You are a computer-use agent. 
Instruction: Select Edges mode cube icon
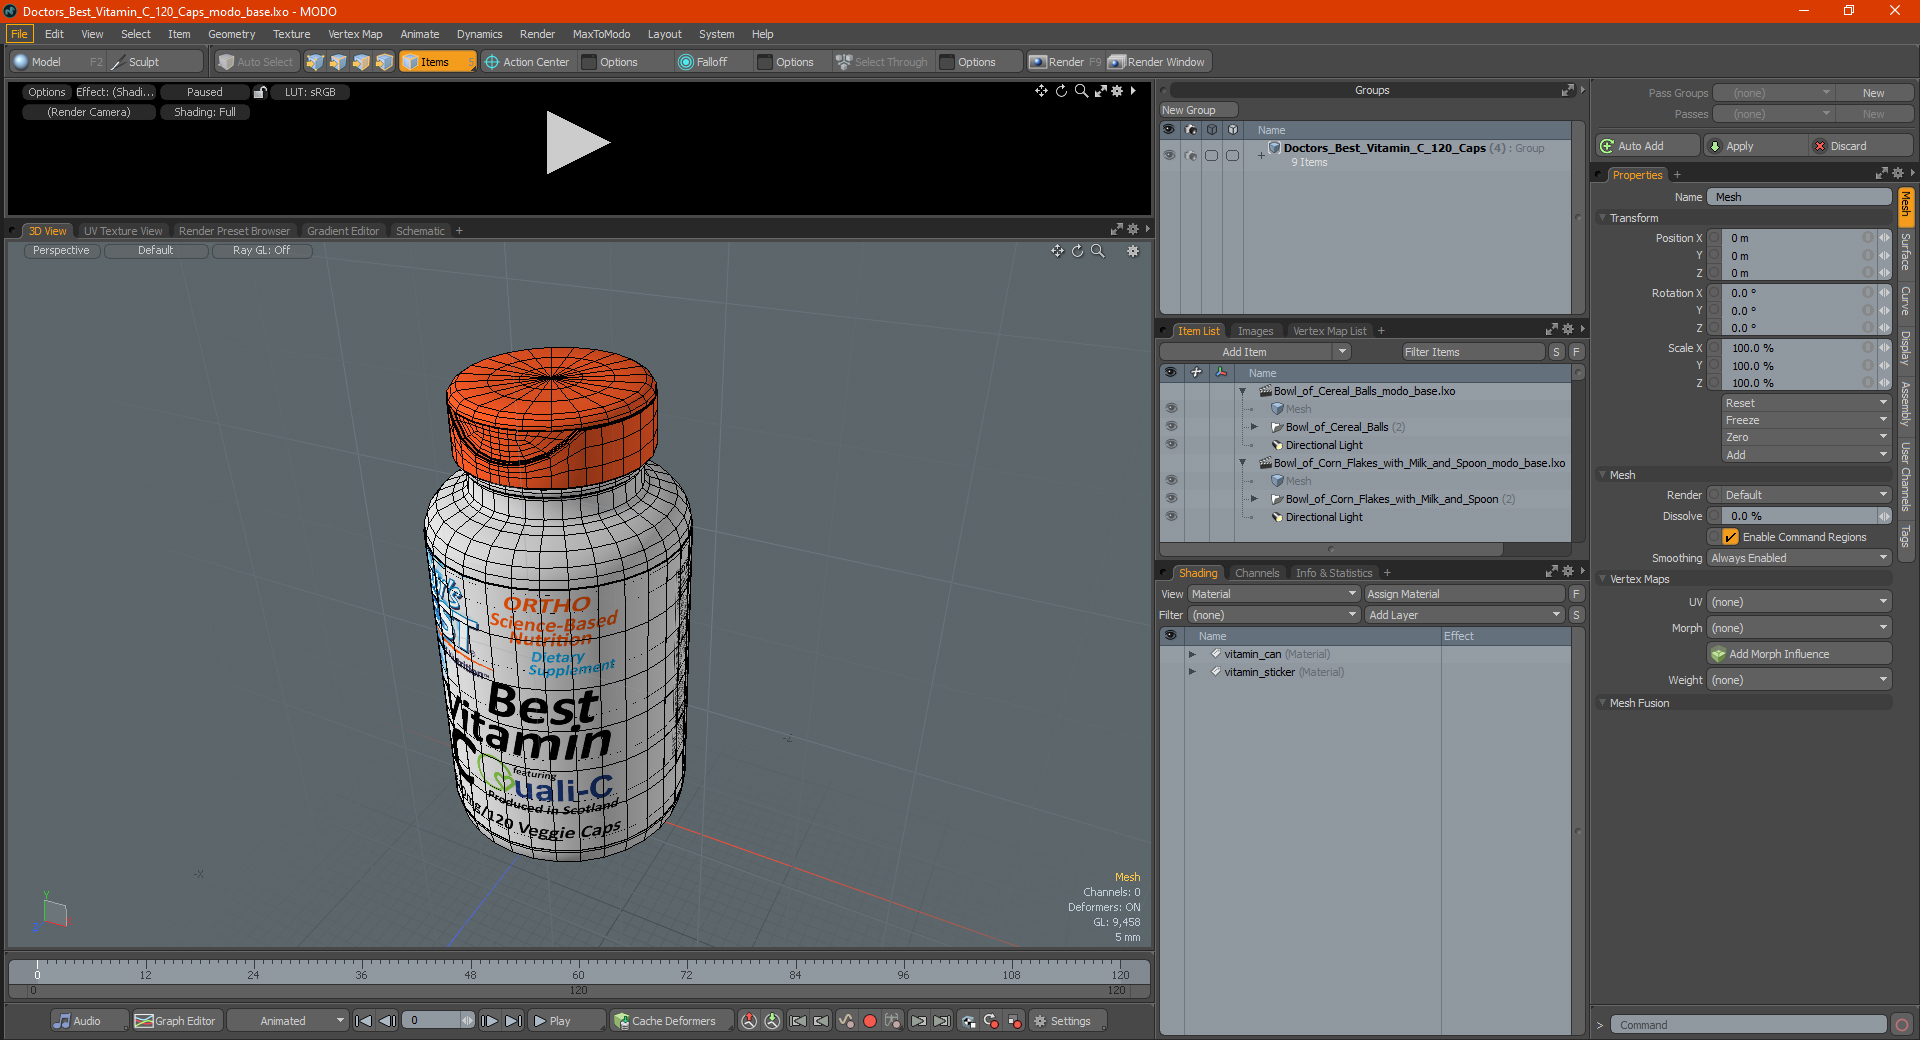pos(338,62)
